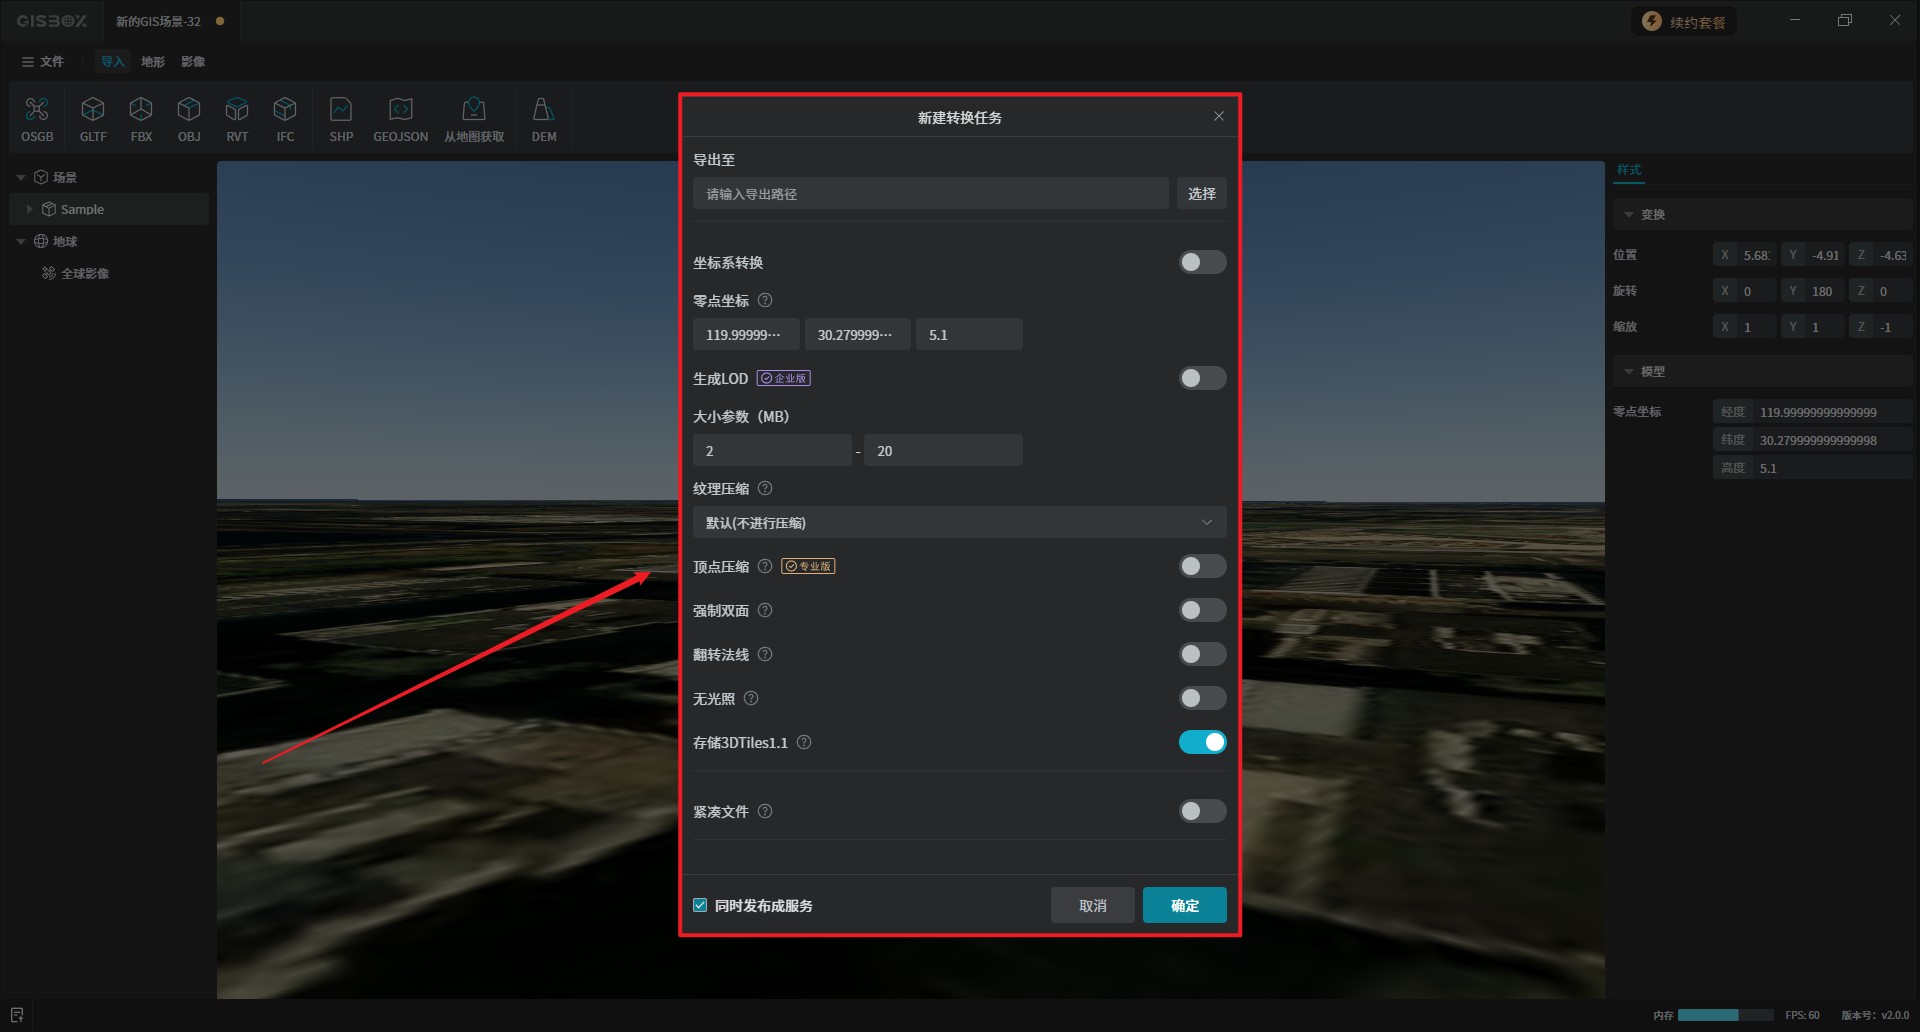The image size is (1920, 1032).
Task: Open the 文件 menu
Action: (43, 62)
